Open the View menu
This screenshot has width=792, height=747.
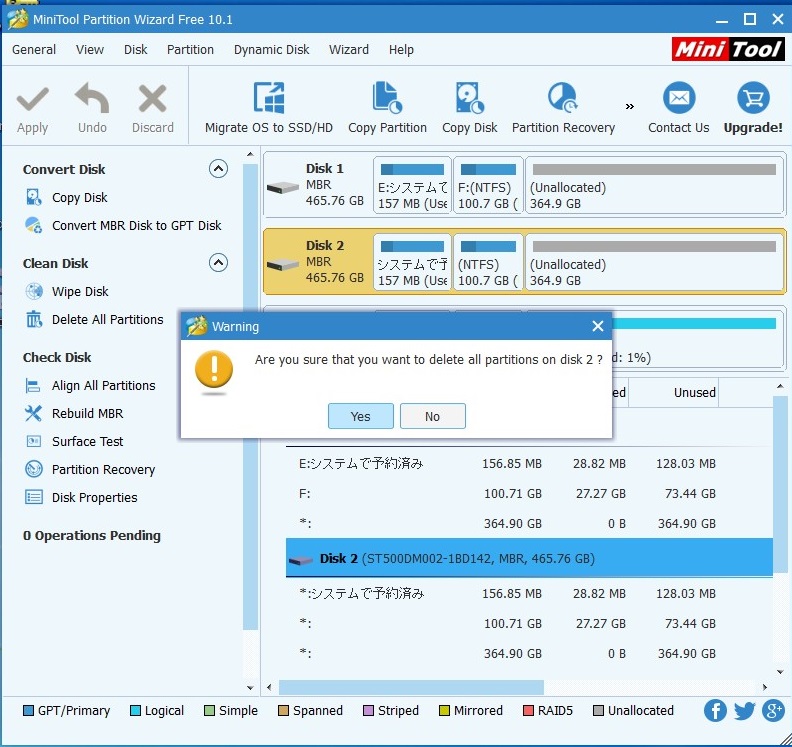90,49
